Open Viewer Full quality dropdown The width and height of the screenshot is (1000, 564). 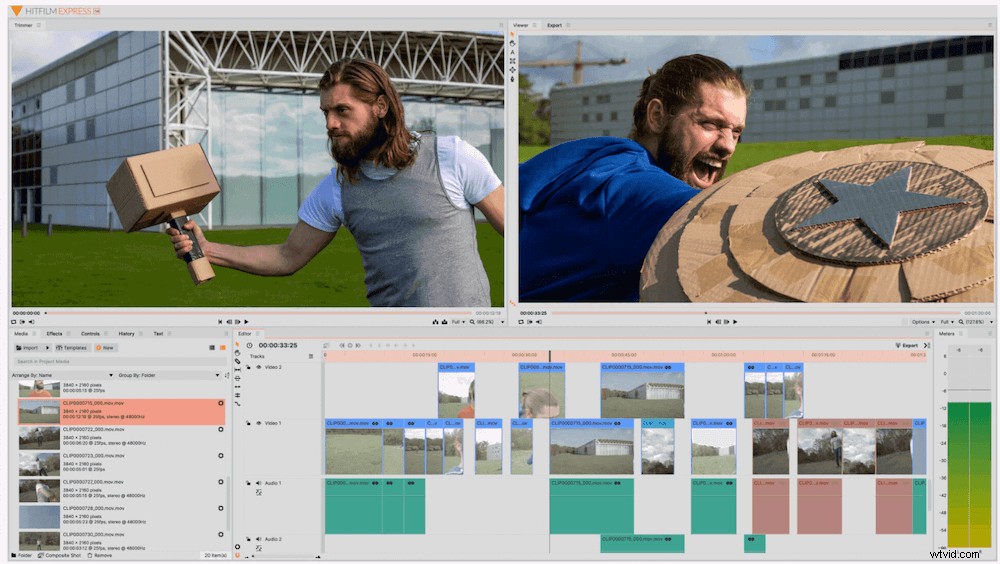(947, 322)
